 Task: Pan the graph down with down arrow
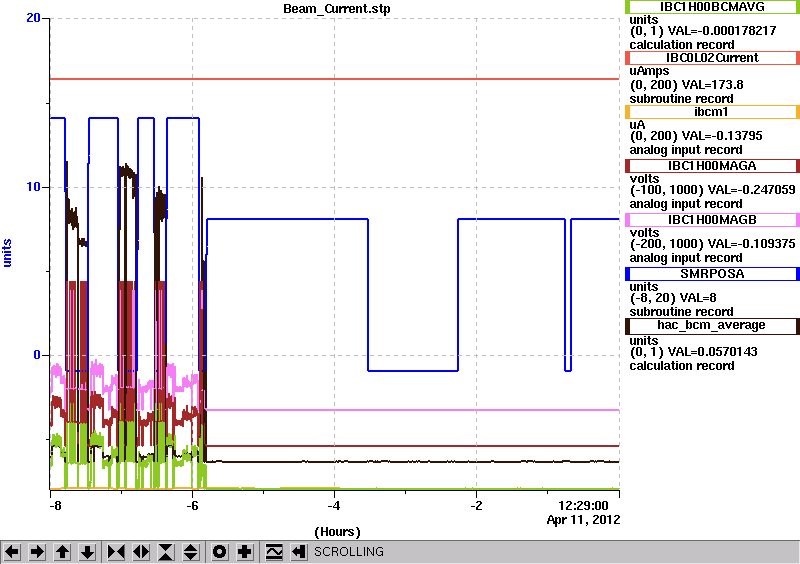(88, 552)
